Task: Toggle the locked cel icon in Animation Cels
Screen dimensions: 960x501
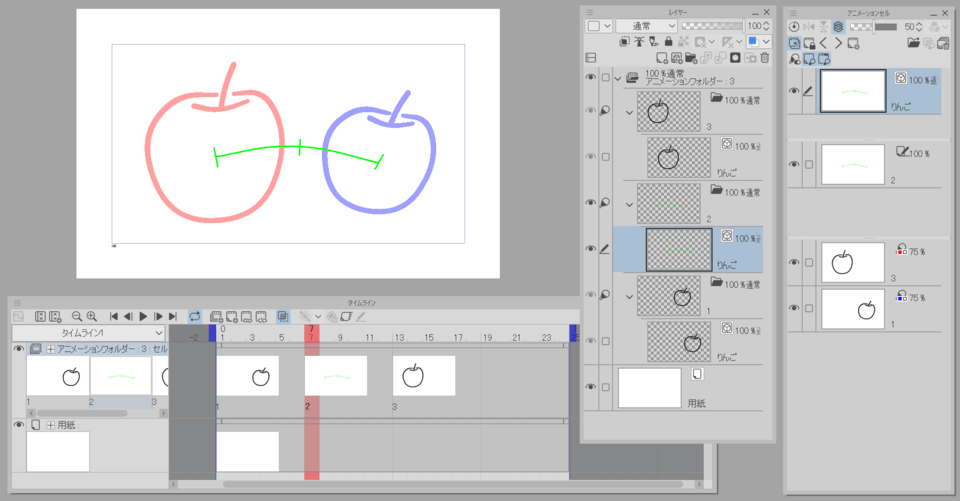Action: click(x=809, y=43)
